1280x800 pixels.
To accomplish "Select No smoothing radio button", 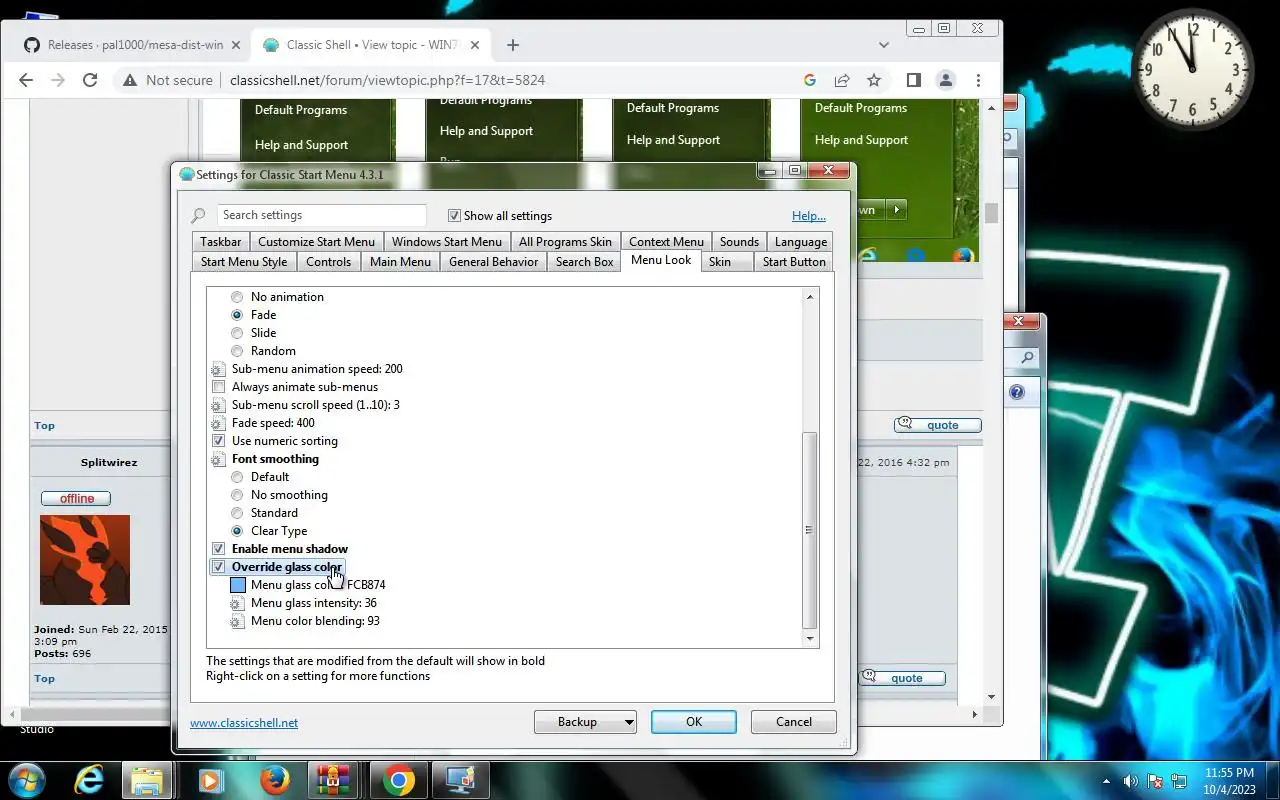I will pos(237,495).
